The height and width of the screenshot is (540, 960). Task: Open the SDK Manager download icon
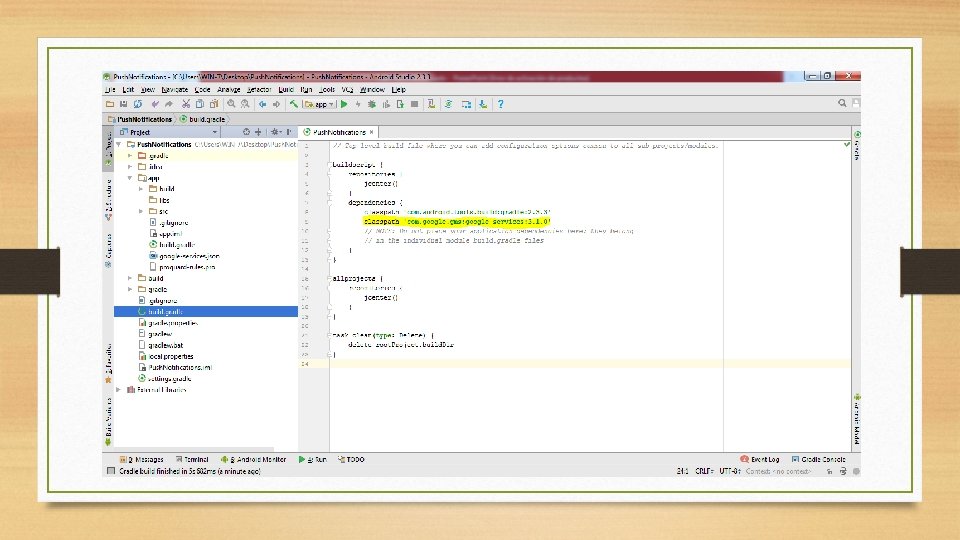point(483,105)
